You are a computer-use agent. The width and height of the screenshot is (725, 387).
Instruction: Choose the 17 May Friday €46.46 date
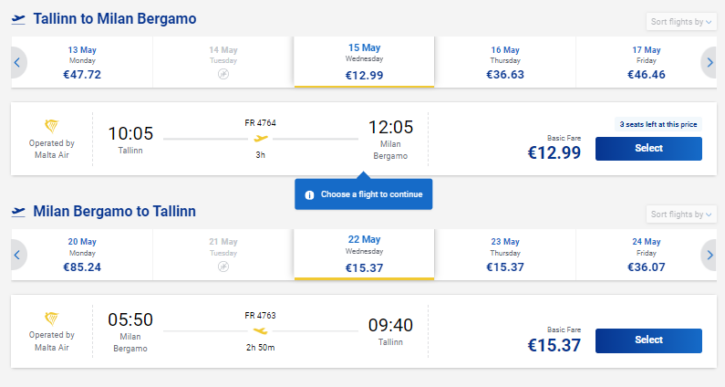[646, 62]
